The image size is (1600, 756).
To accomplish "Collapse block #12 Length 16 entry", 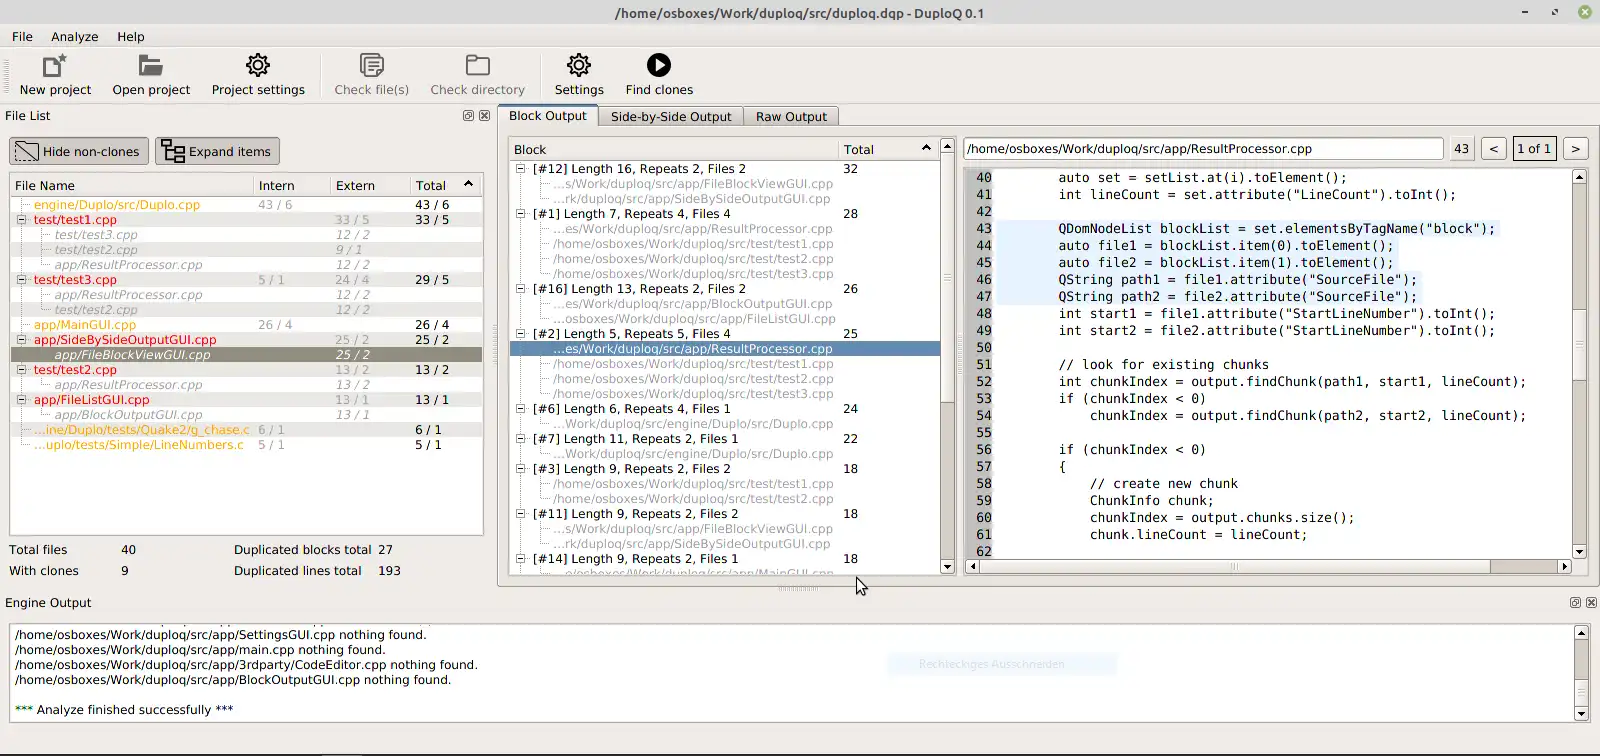I will pyautogui.click(x=520, y=169).
